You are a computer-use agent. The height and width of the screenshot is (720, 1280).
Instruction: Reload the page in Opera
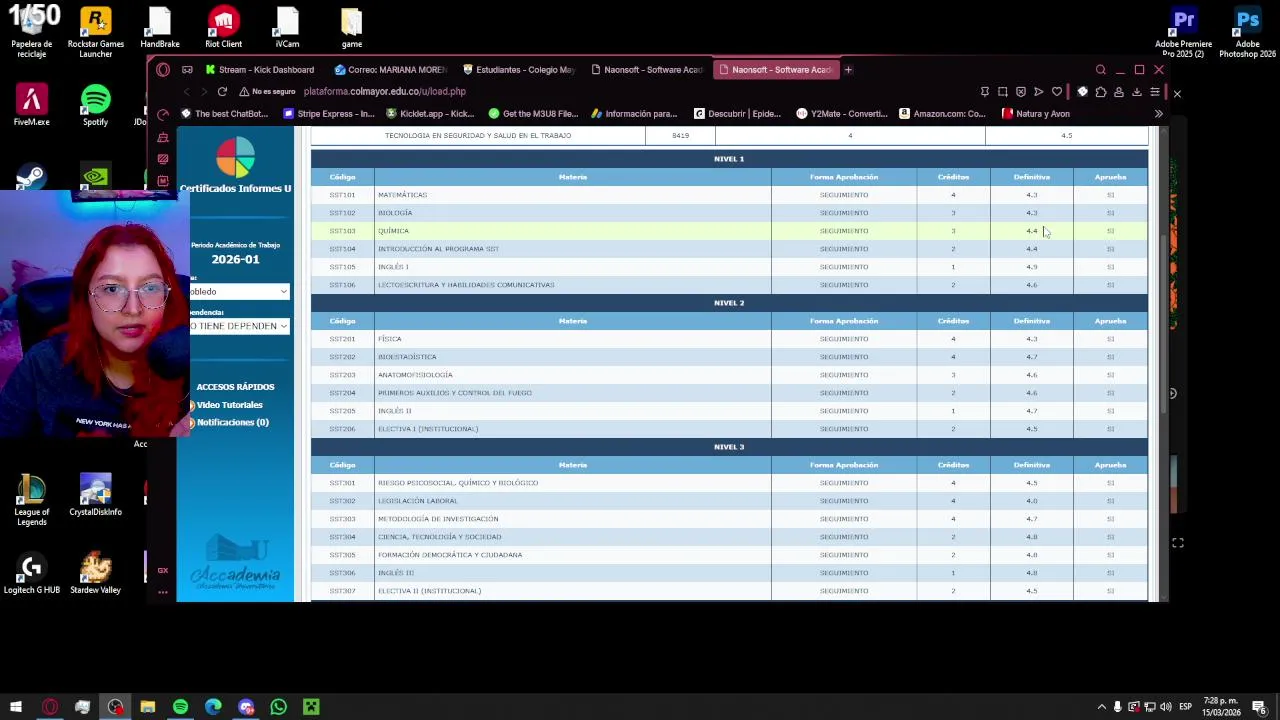[222, 91]
